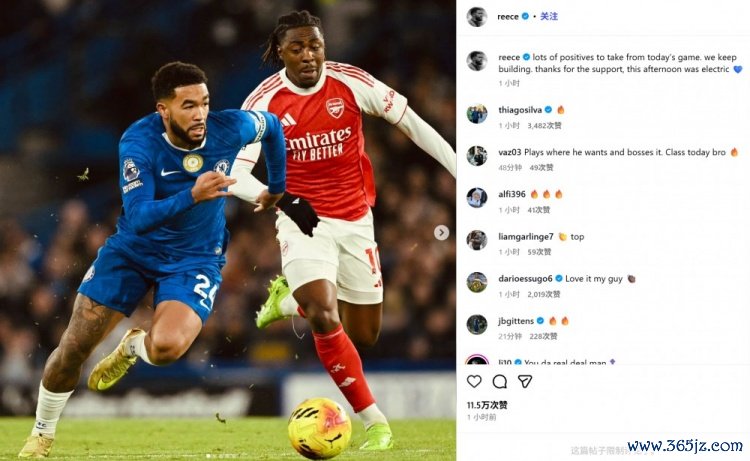Image resolution: width=750 pixels, height=461 pixels.
Task: View likes on thiagosilva comment
Action: coord(544,126)
